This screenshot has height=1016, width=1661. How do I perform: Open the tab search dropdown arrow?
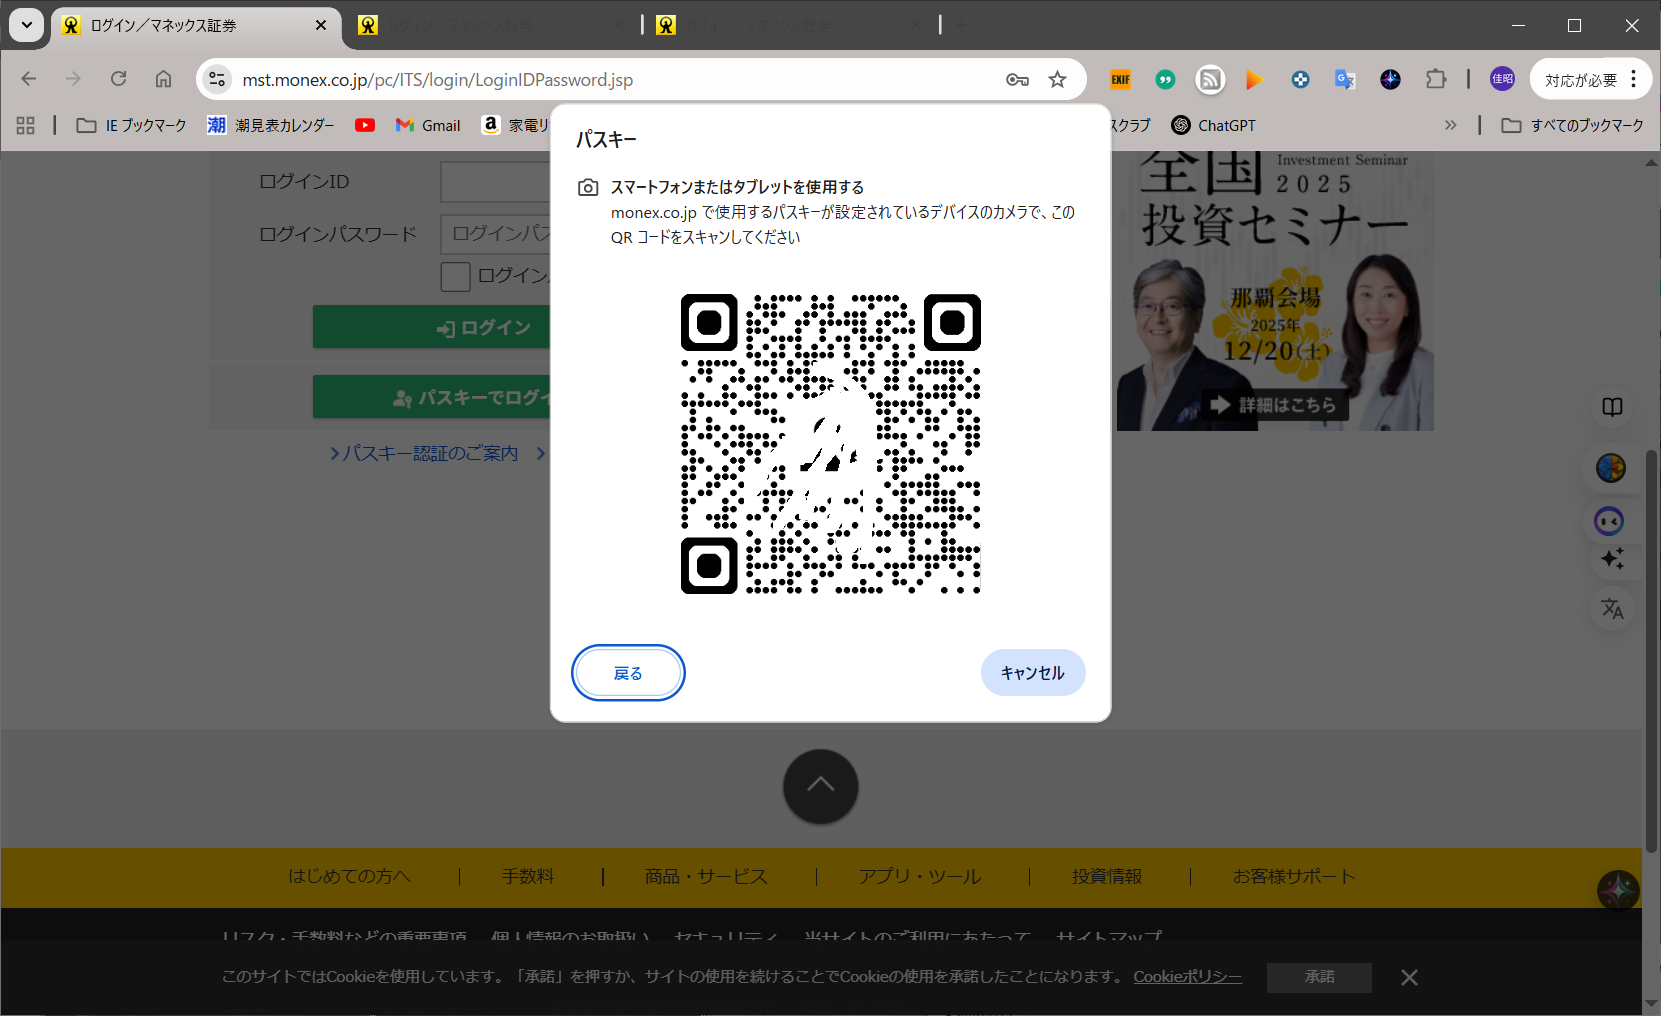click(x=27, y=25)
